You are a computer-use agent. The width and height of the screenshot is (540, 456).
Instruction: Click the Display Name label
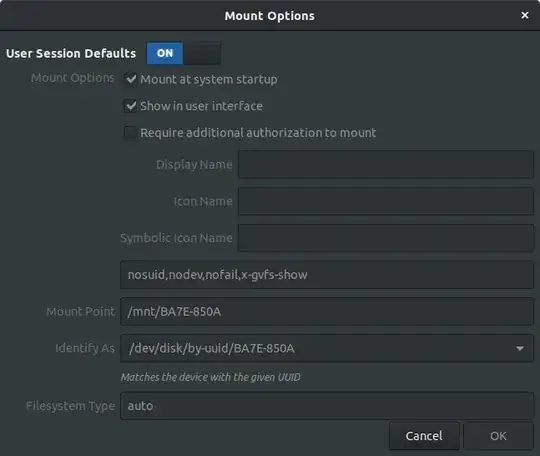(x=194, y=165)
